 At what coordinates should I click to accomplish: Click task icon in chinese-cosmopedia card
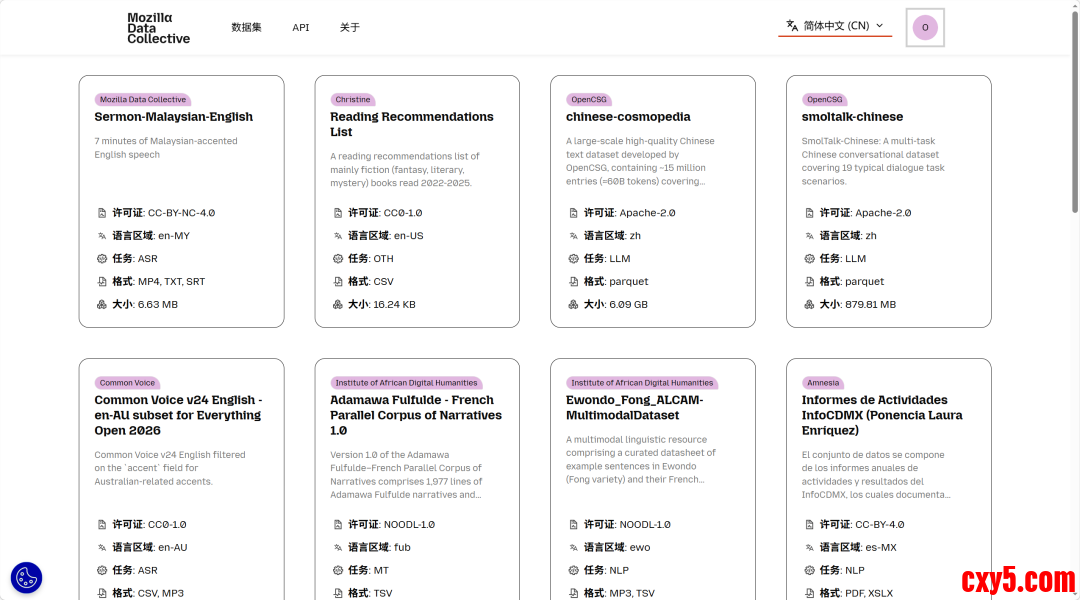[x=574, y=259]
